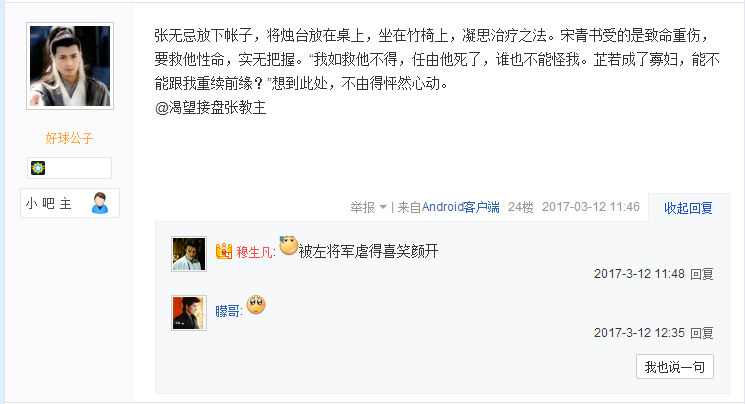Open the 小吧主 moderator badge
Screen dimensions: 745x404
pos(70,203)
